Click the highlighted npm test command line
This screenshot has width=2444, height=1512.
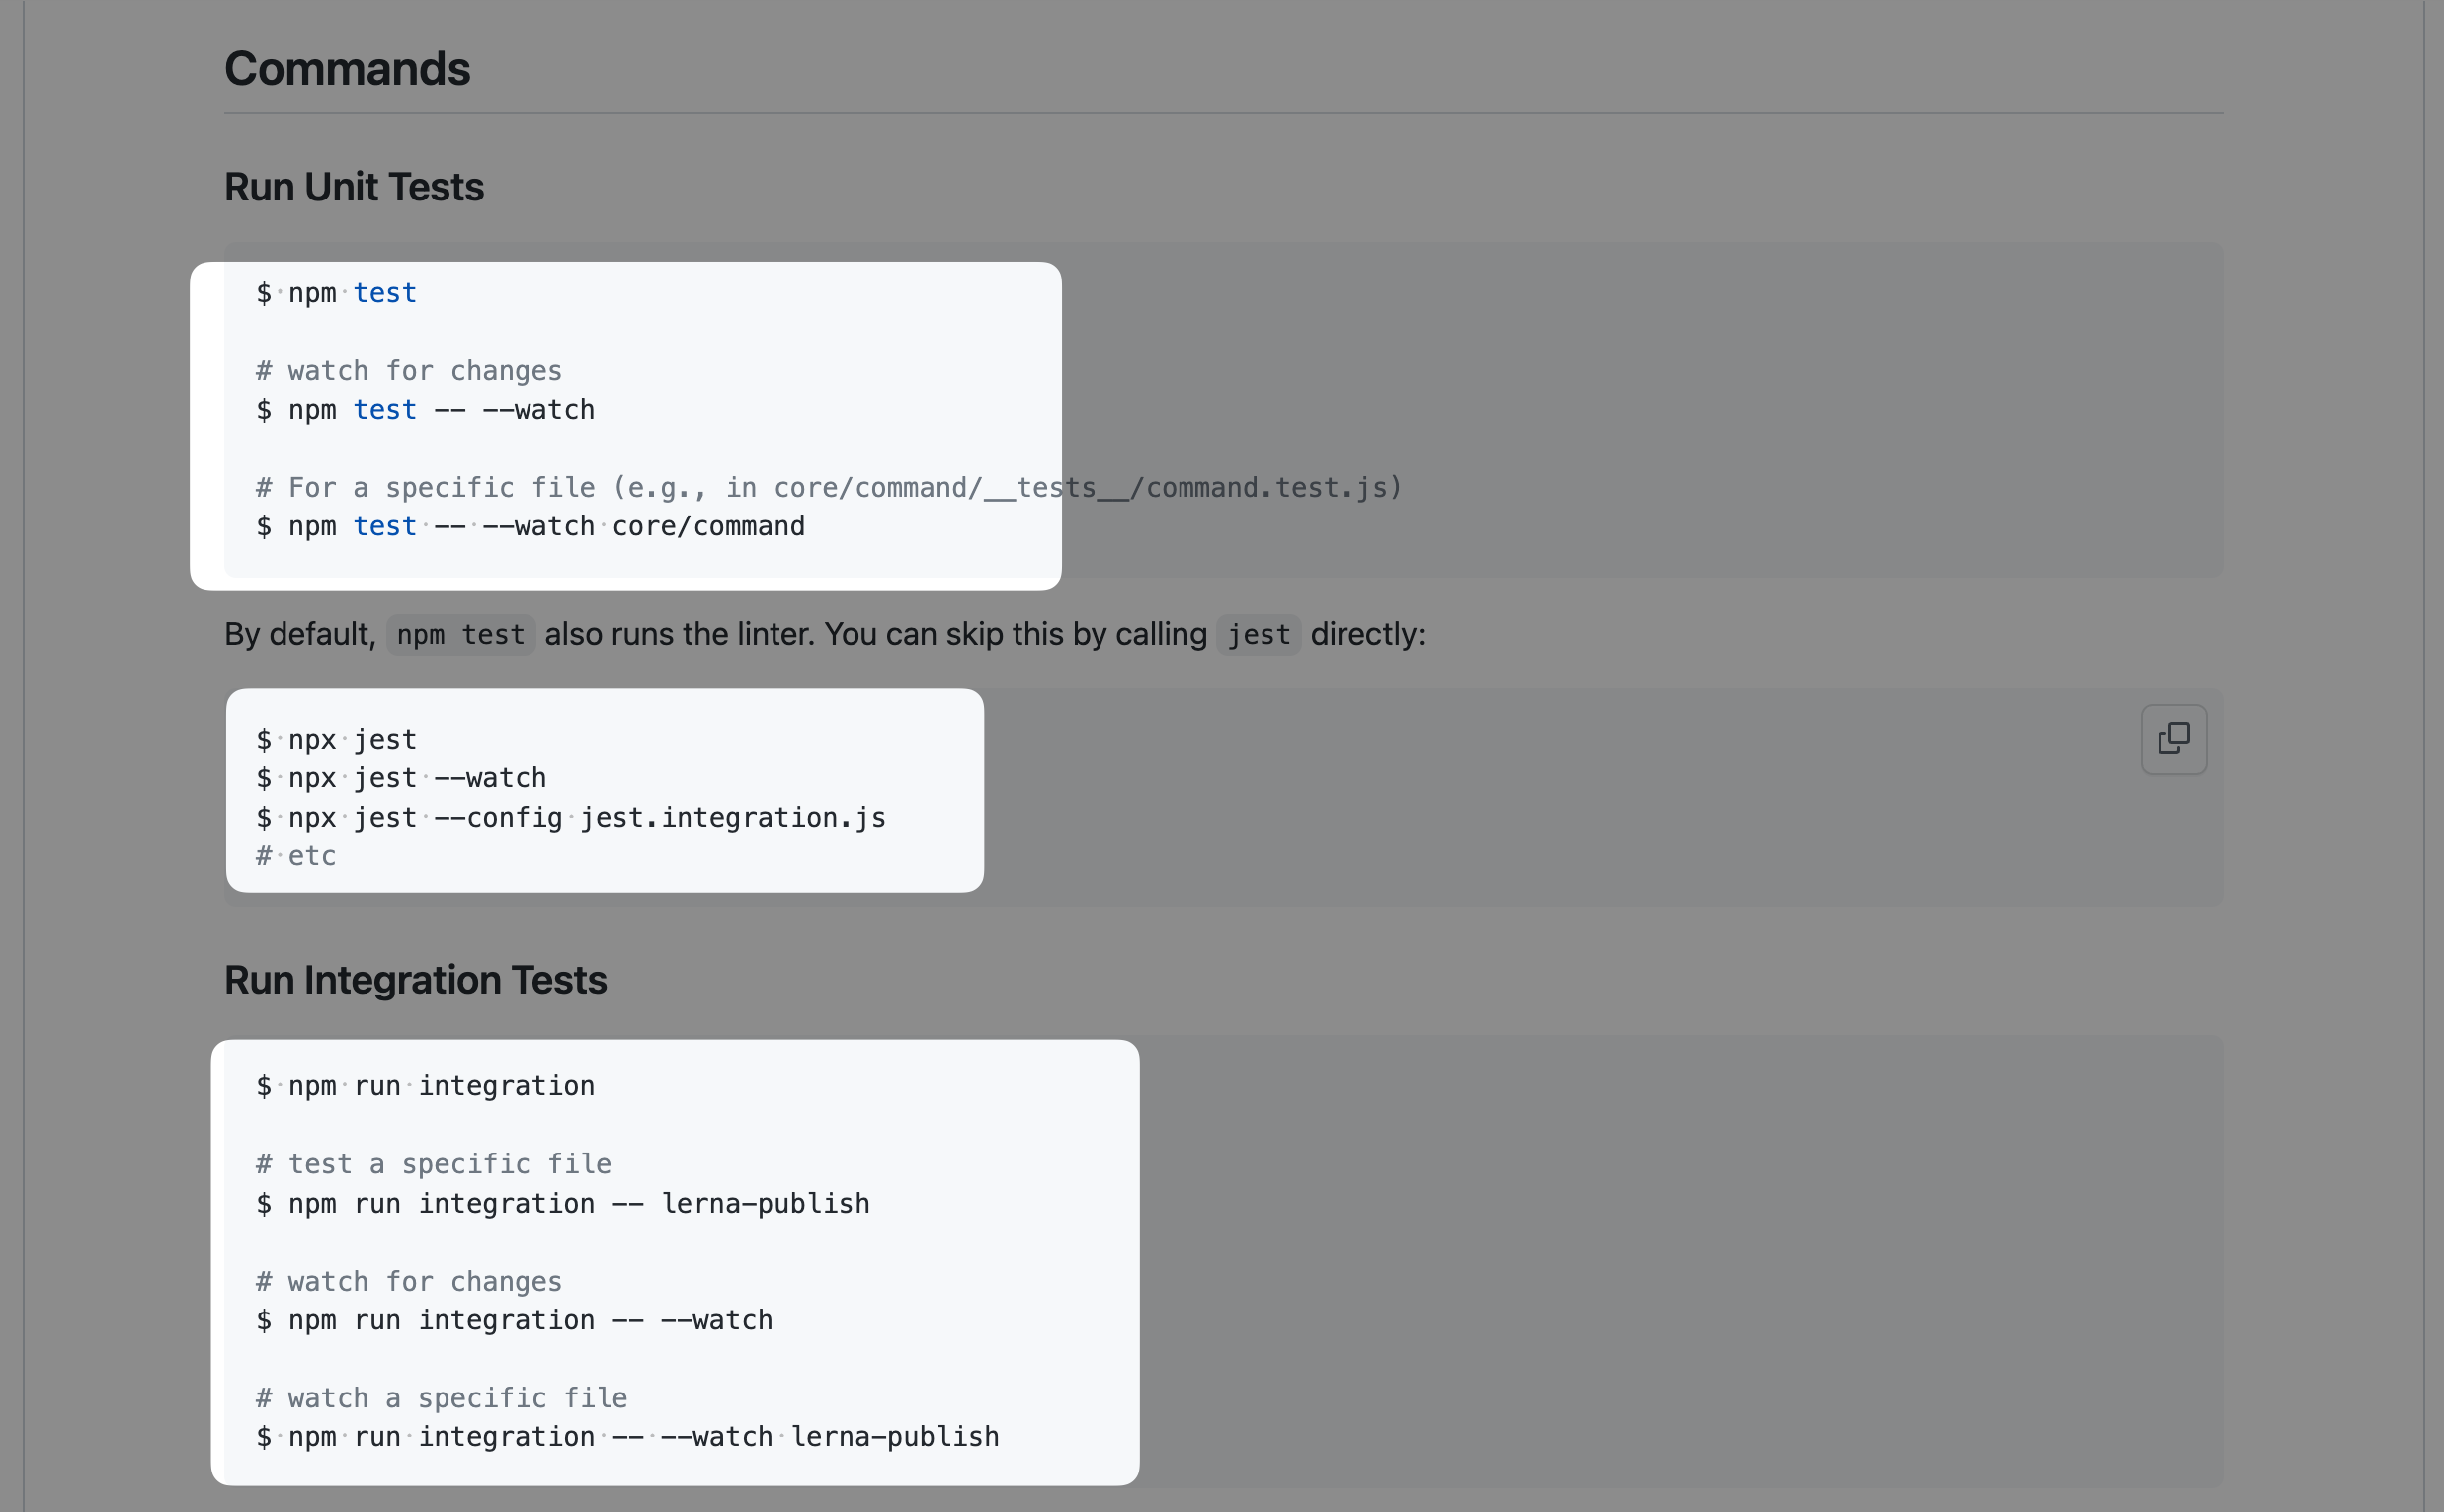click(336, 293)
